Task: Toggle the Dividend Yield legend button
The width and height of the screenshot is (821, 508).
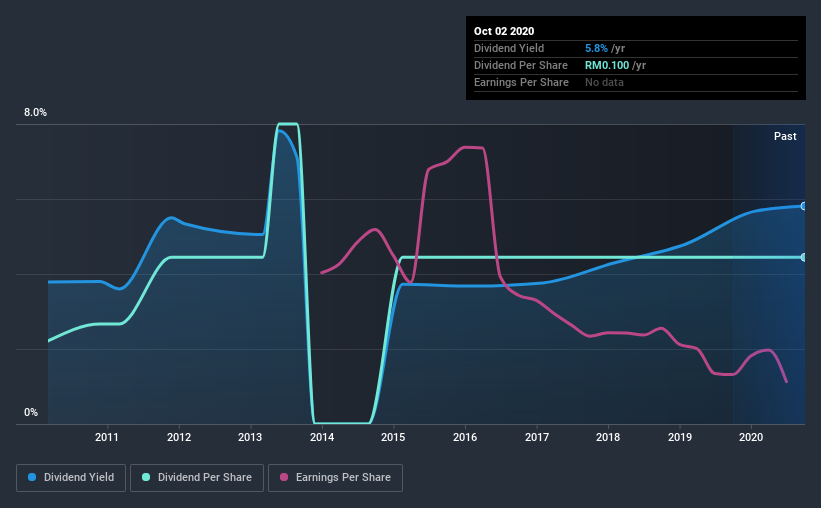Action: pyautogui.click(x=71, y=478)
